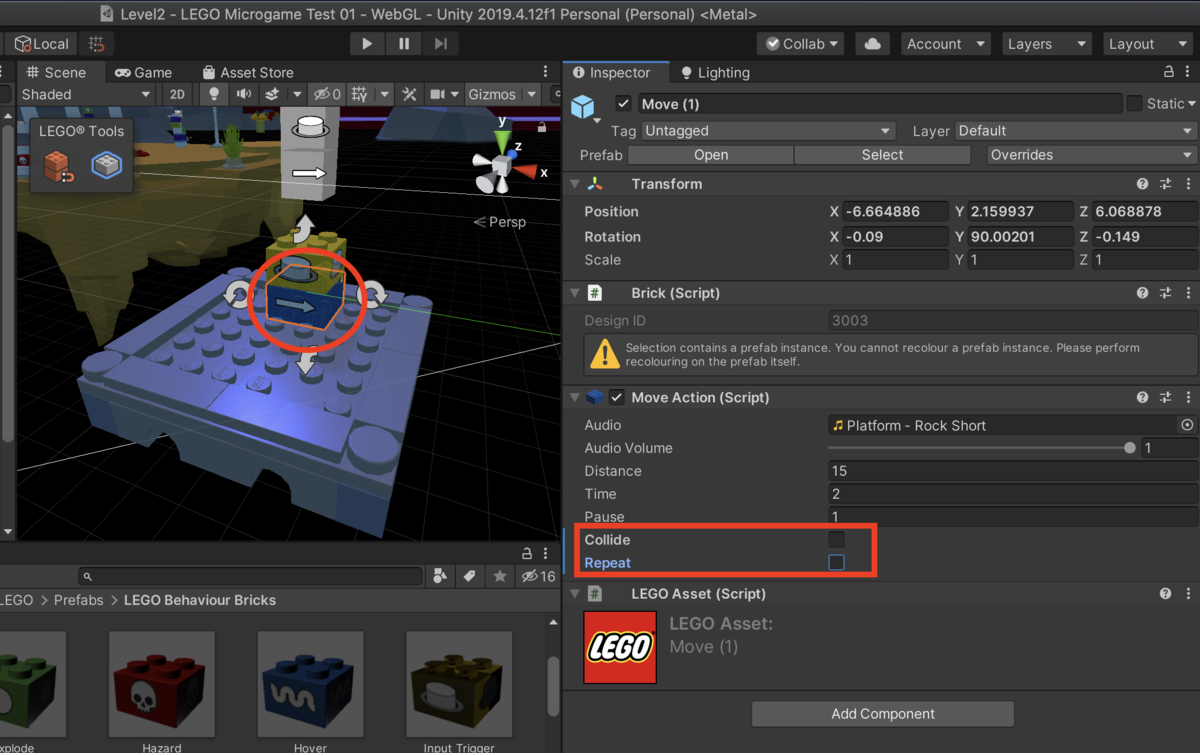Open Scene view more options menu
This screenshot has width=1200, height=753.
click(545, 72)
